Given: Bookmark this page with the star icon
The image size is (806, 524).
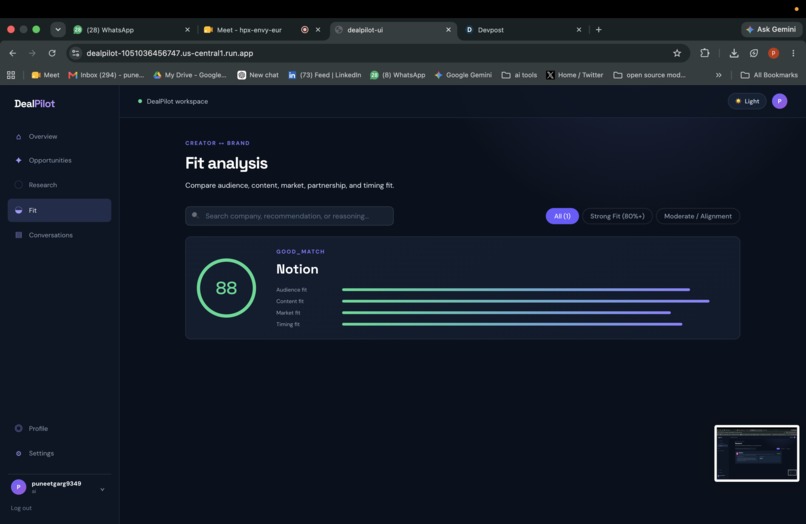Looking at the screenshot, I should point(677,53).
